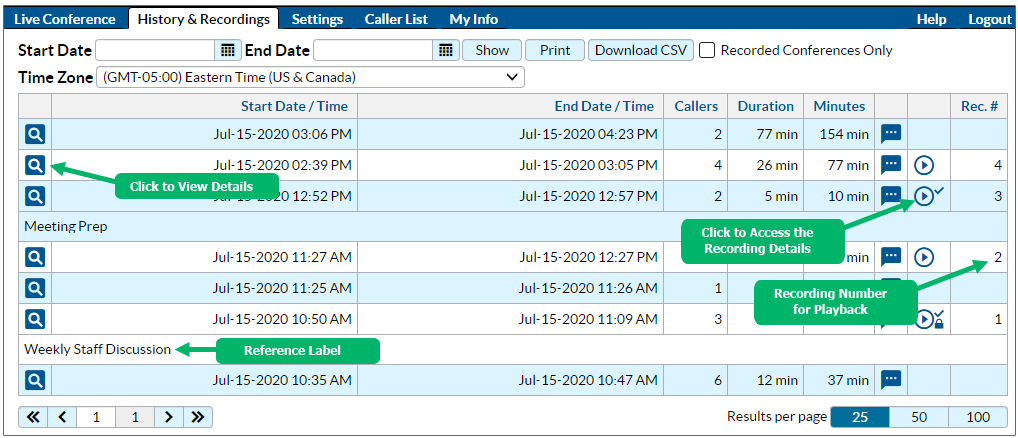Open the Caller List tab
Image resolution: width=1018 pixels, height=438 pixels.
point(394,19)
